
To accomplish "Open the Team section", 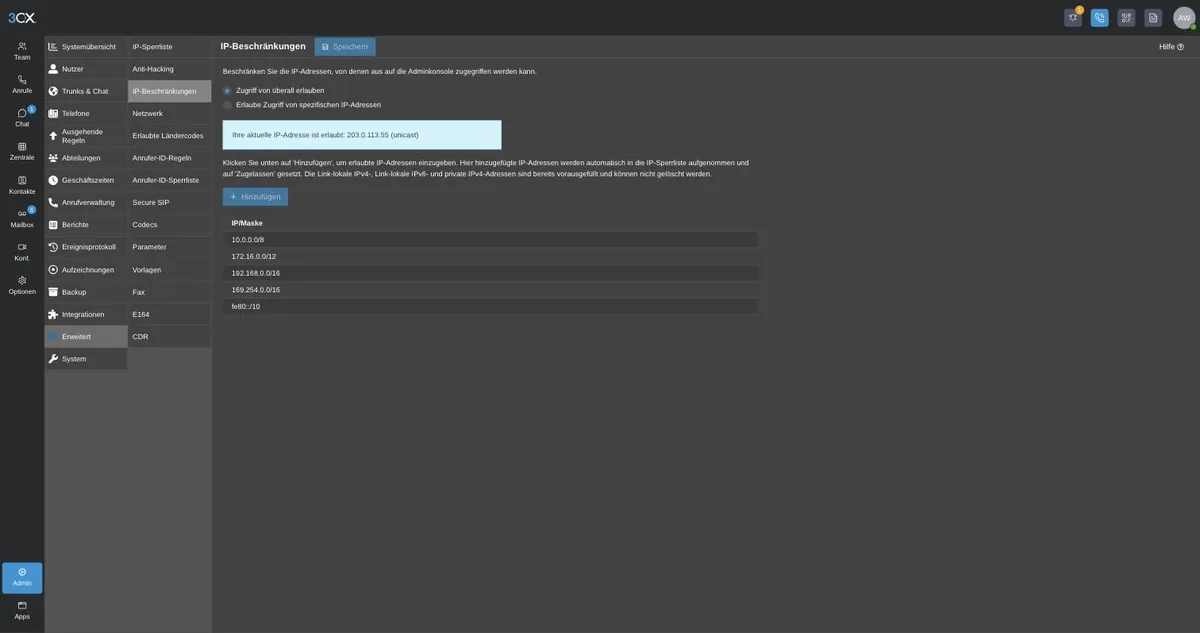I will click(22, 51).
